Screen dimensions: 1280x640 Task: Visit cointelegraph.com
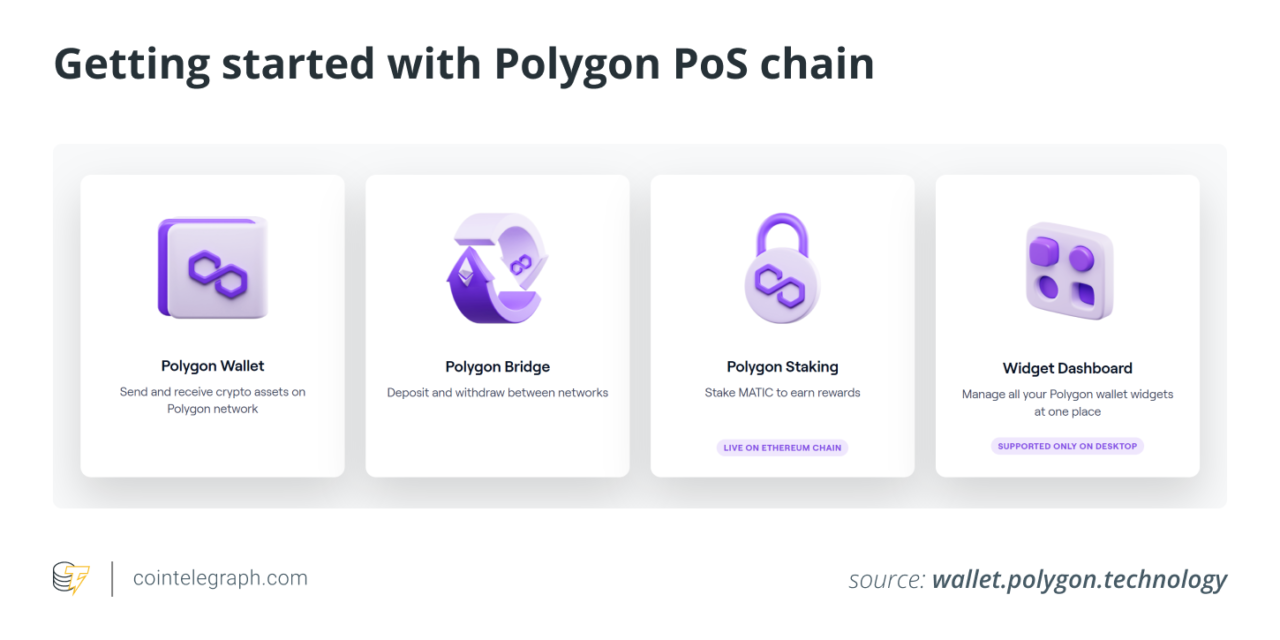tap(220, 578)
